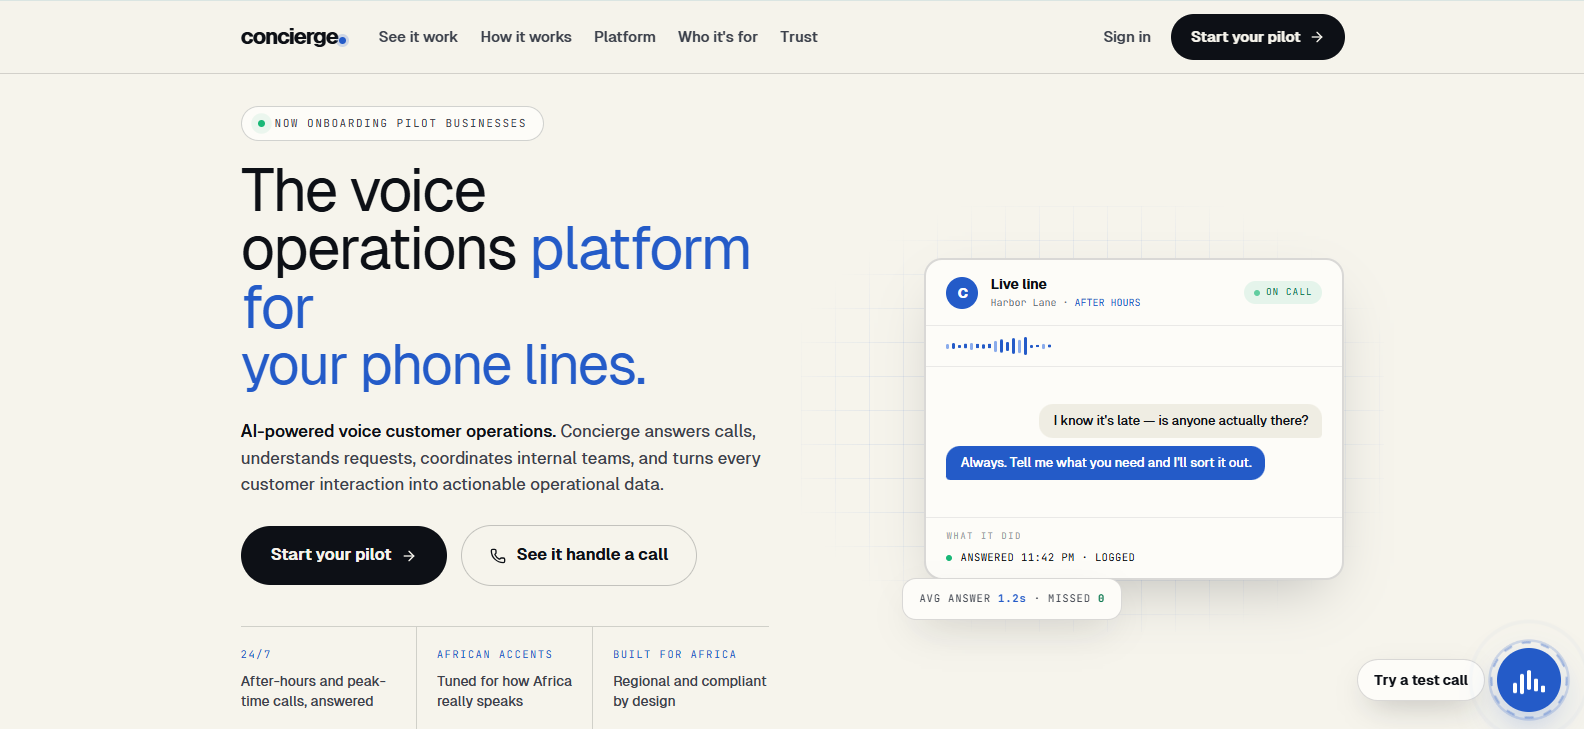Click the Try a test call button

pyautogui.click(x=1420, y=680)
